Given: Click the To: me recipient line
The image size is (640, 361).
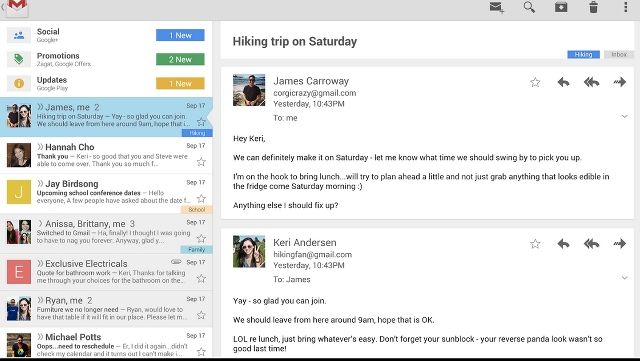Looking at the screenshot, I should tap(285, 118).
